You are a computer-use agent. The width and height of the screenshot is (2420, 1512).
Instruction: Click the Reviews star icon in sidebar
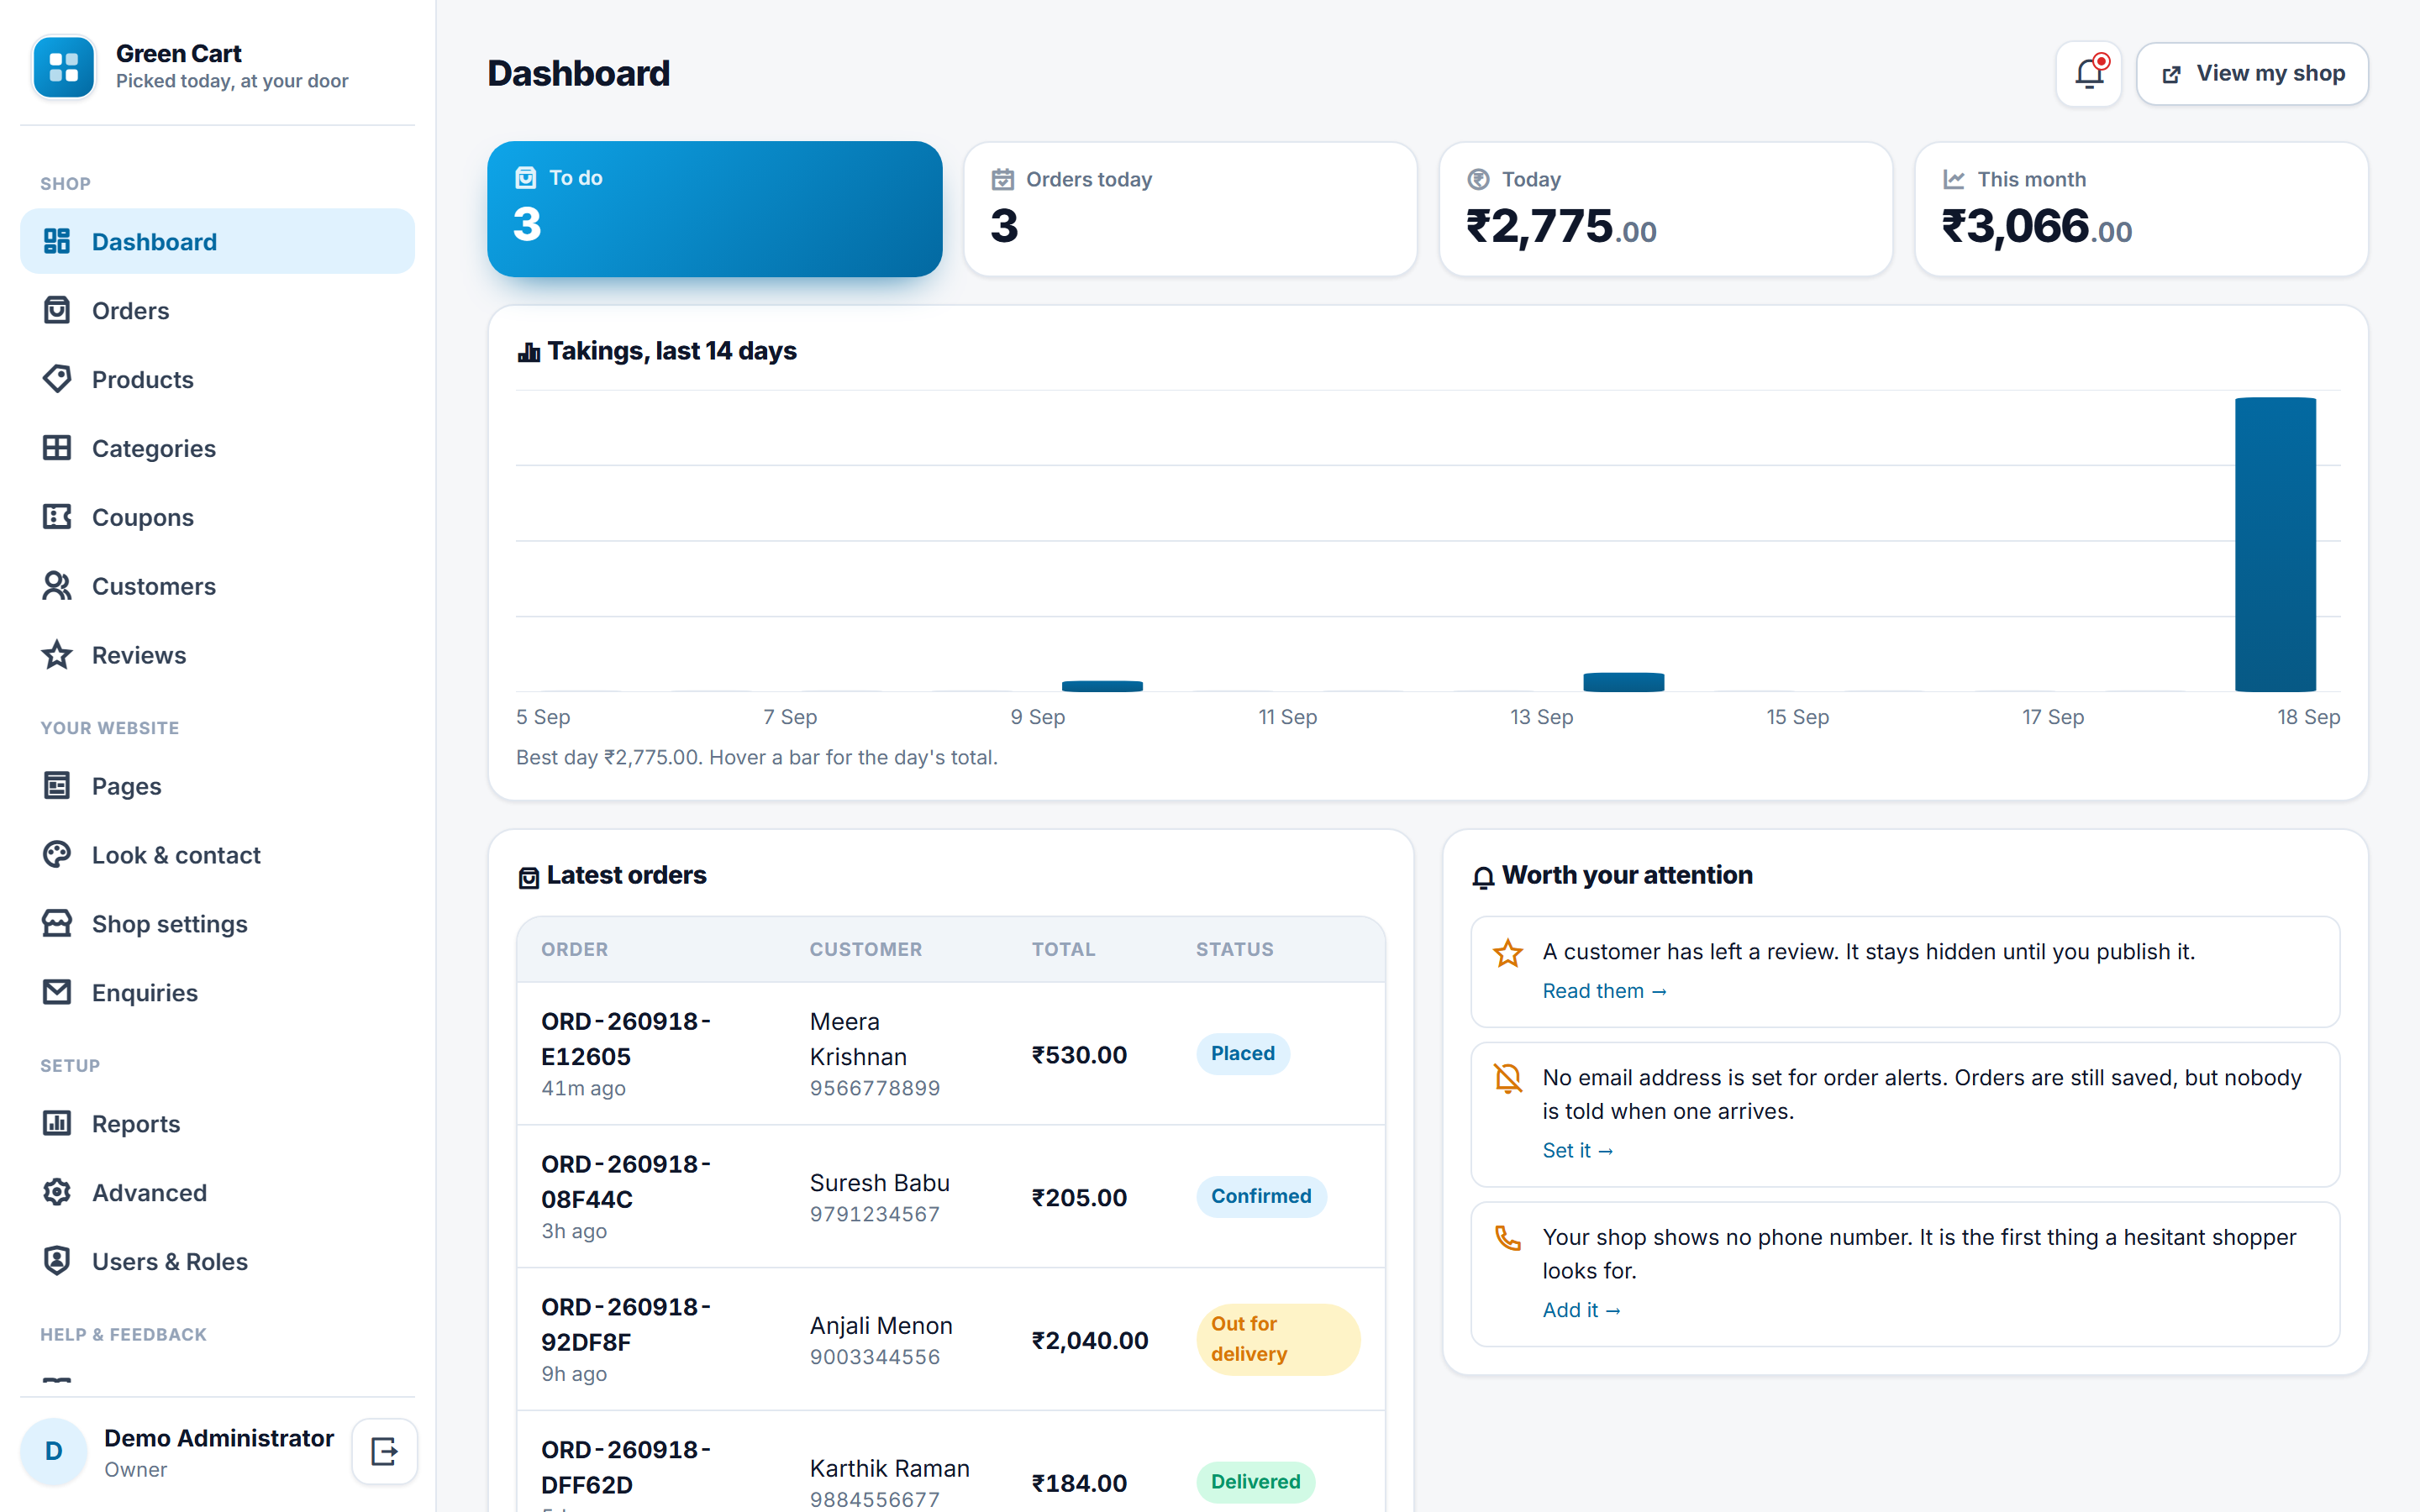tap(57, 656)
